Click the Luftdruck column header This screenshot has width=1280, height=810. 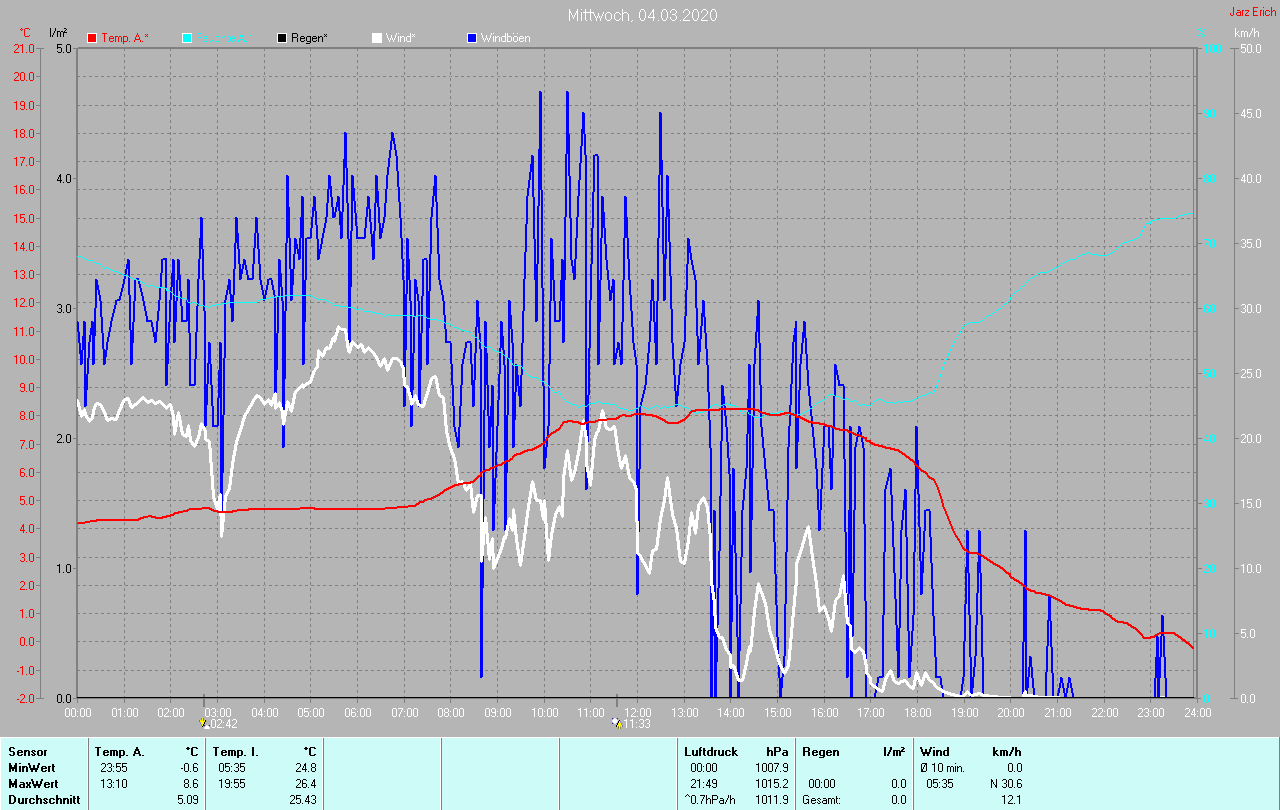[711, 751]
